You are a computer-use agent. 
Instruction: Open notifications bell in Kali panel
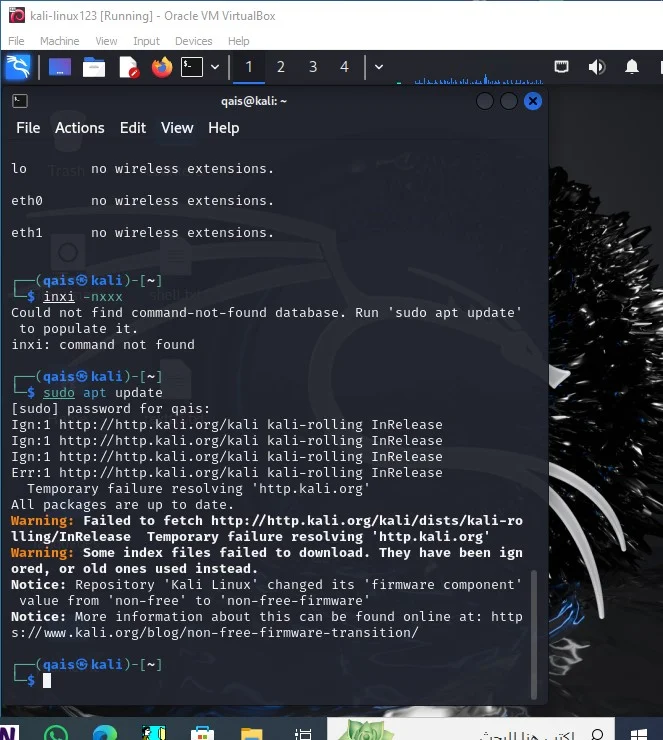[632, 67]
